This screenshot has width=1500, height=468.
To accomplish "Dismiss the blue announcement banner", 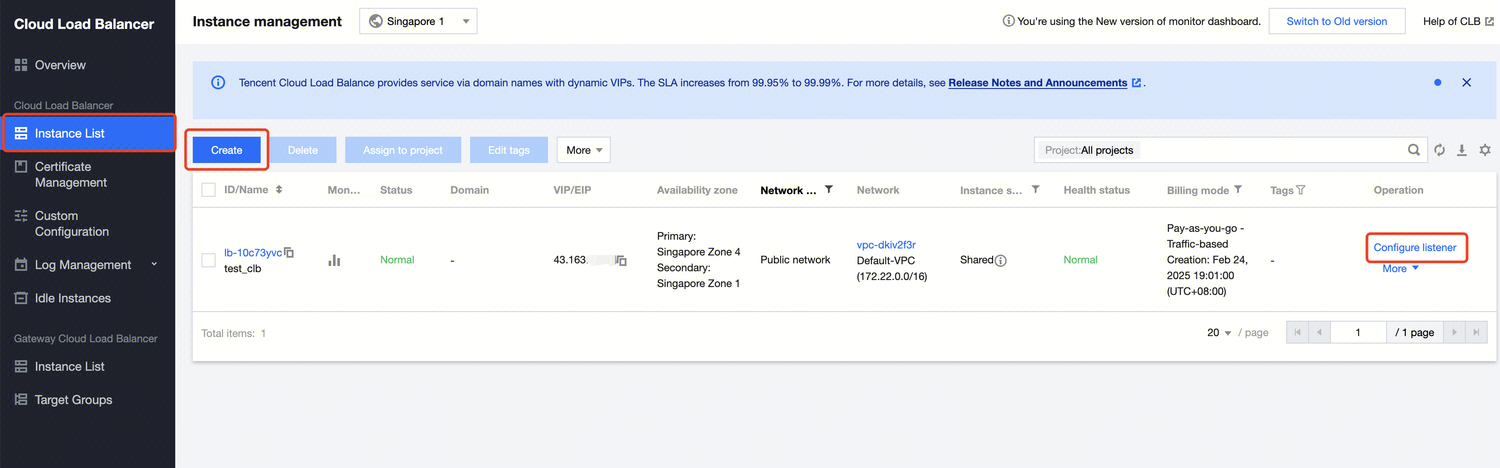I will (x=1466, y=82).
